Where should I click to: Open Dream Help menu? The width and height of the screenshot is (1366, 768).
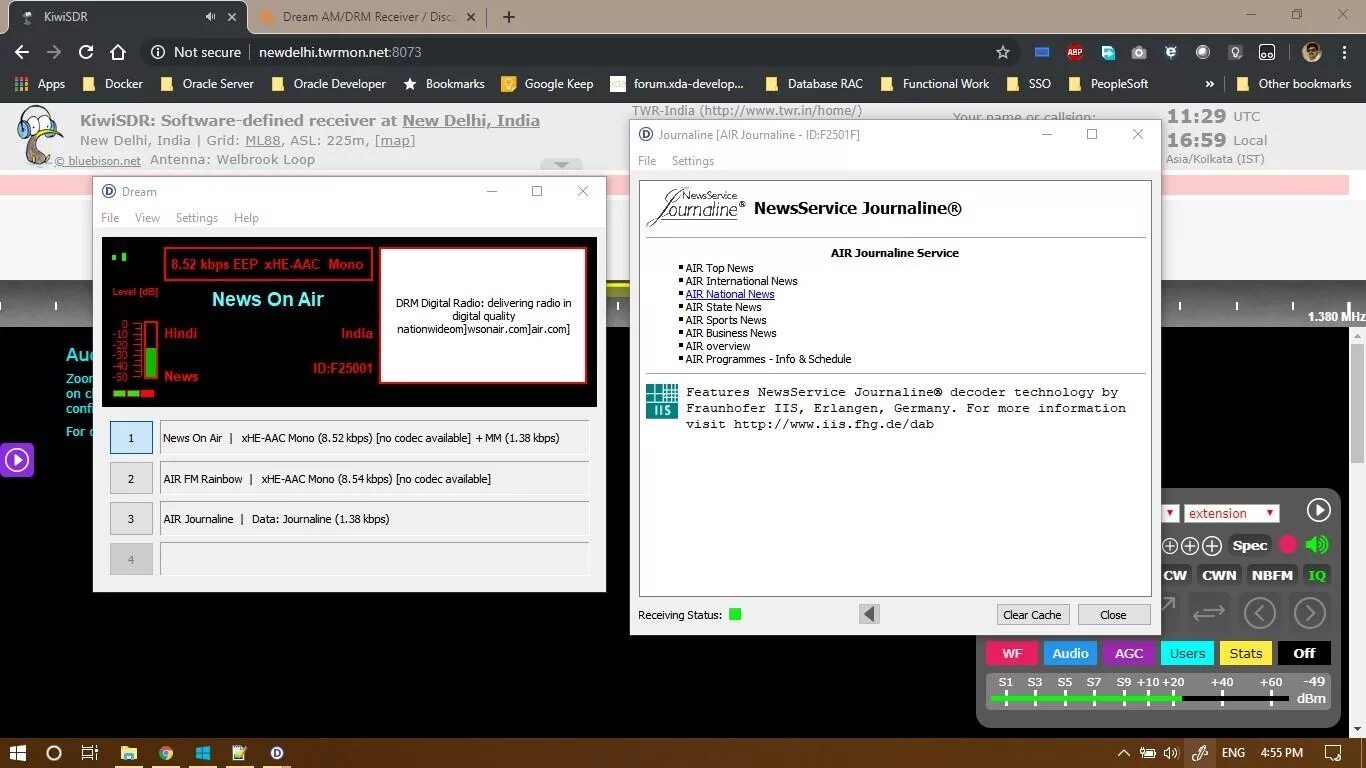click(x=246, y=218)
